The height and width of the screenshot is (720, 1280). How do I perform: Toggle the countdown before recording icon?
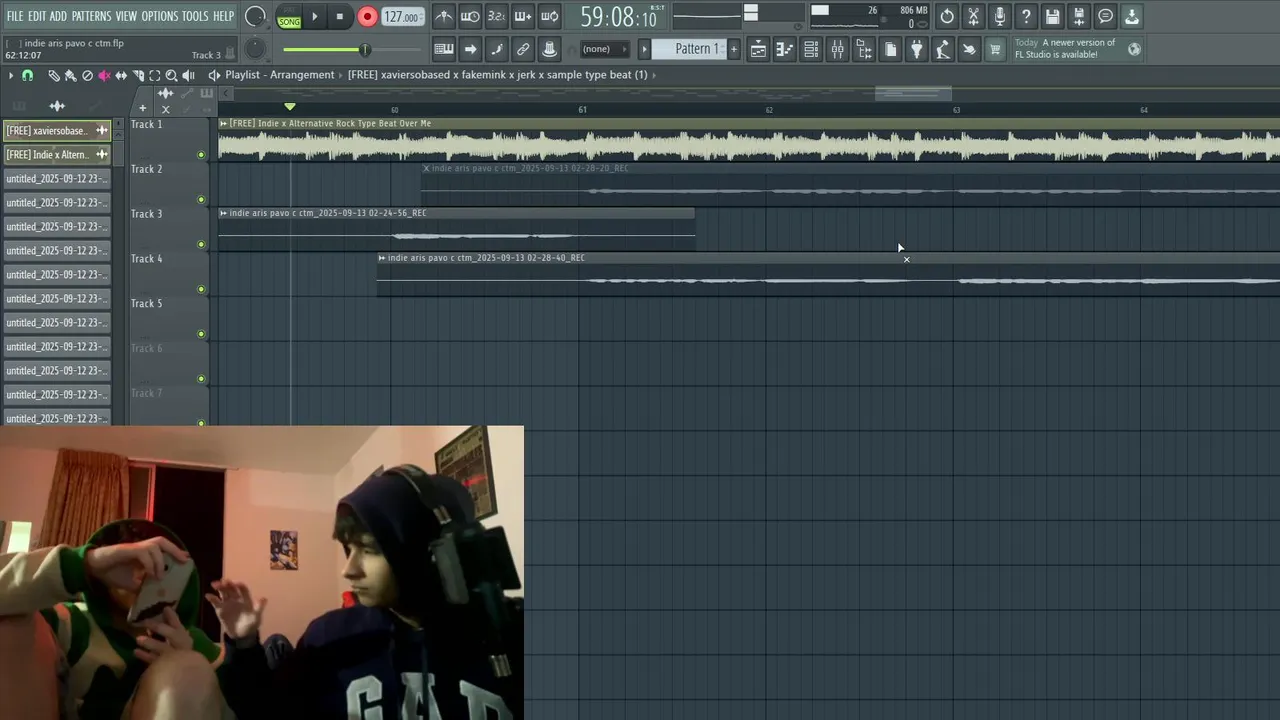click(x=496, y=17)
